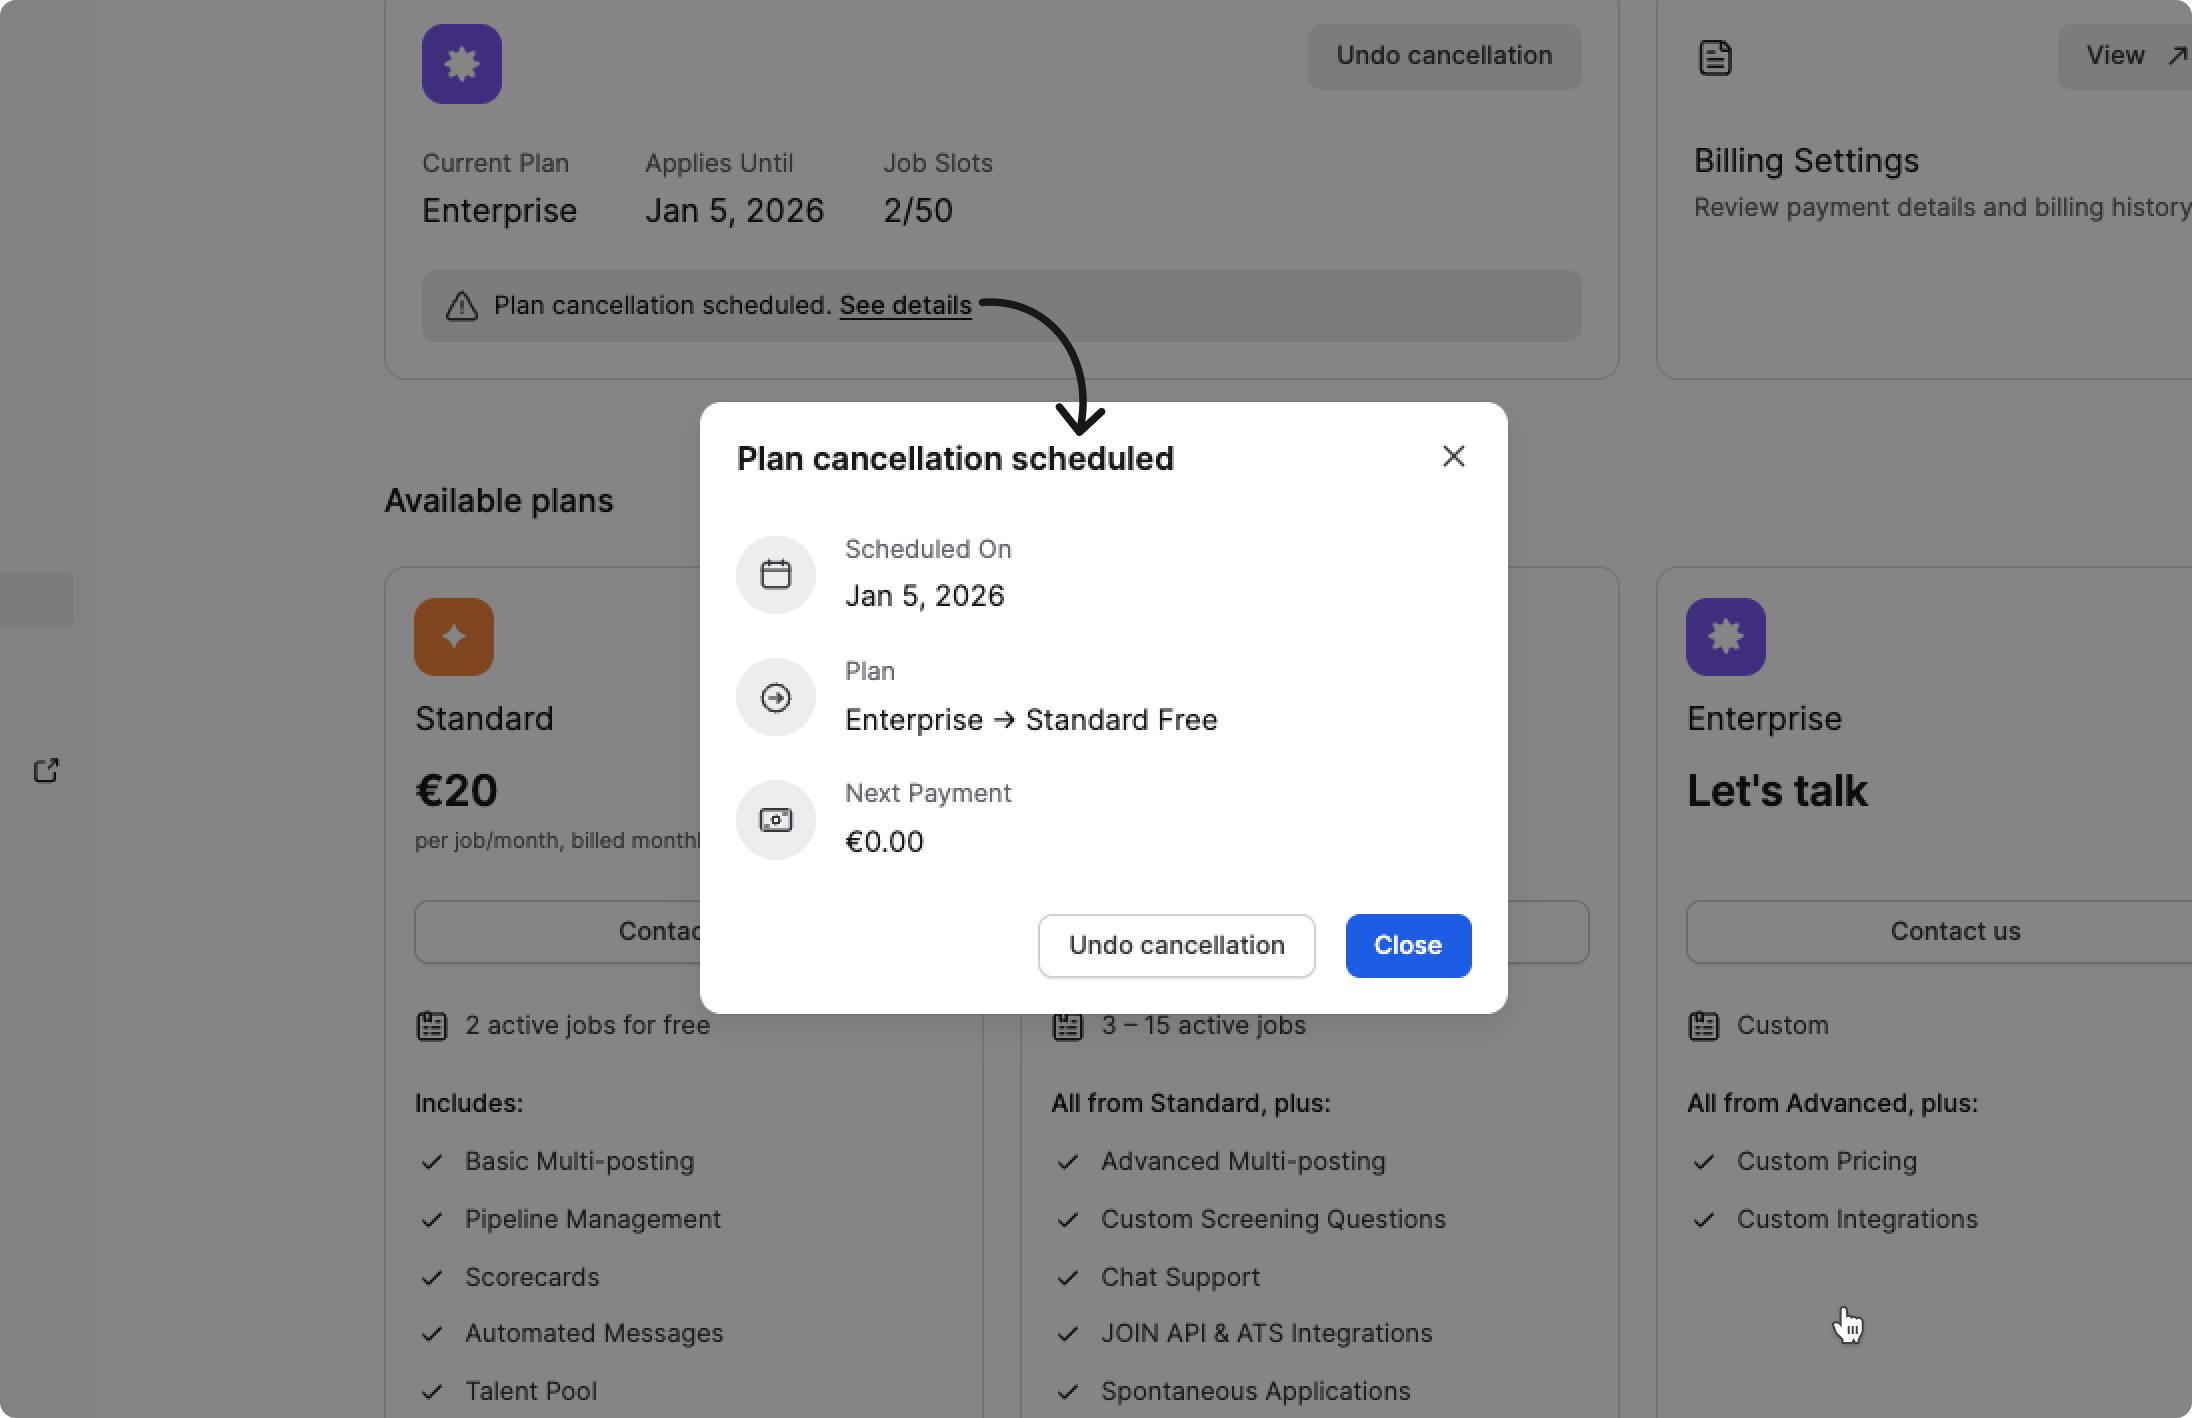
Task: Click the external link icon in sidebar
Action: pyautogui.click(x=46, y=770)
